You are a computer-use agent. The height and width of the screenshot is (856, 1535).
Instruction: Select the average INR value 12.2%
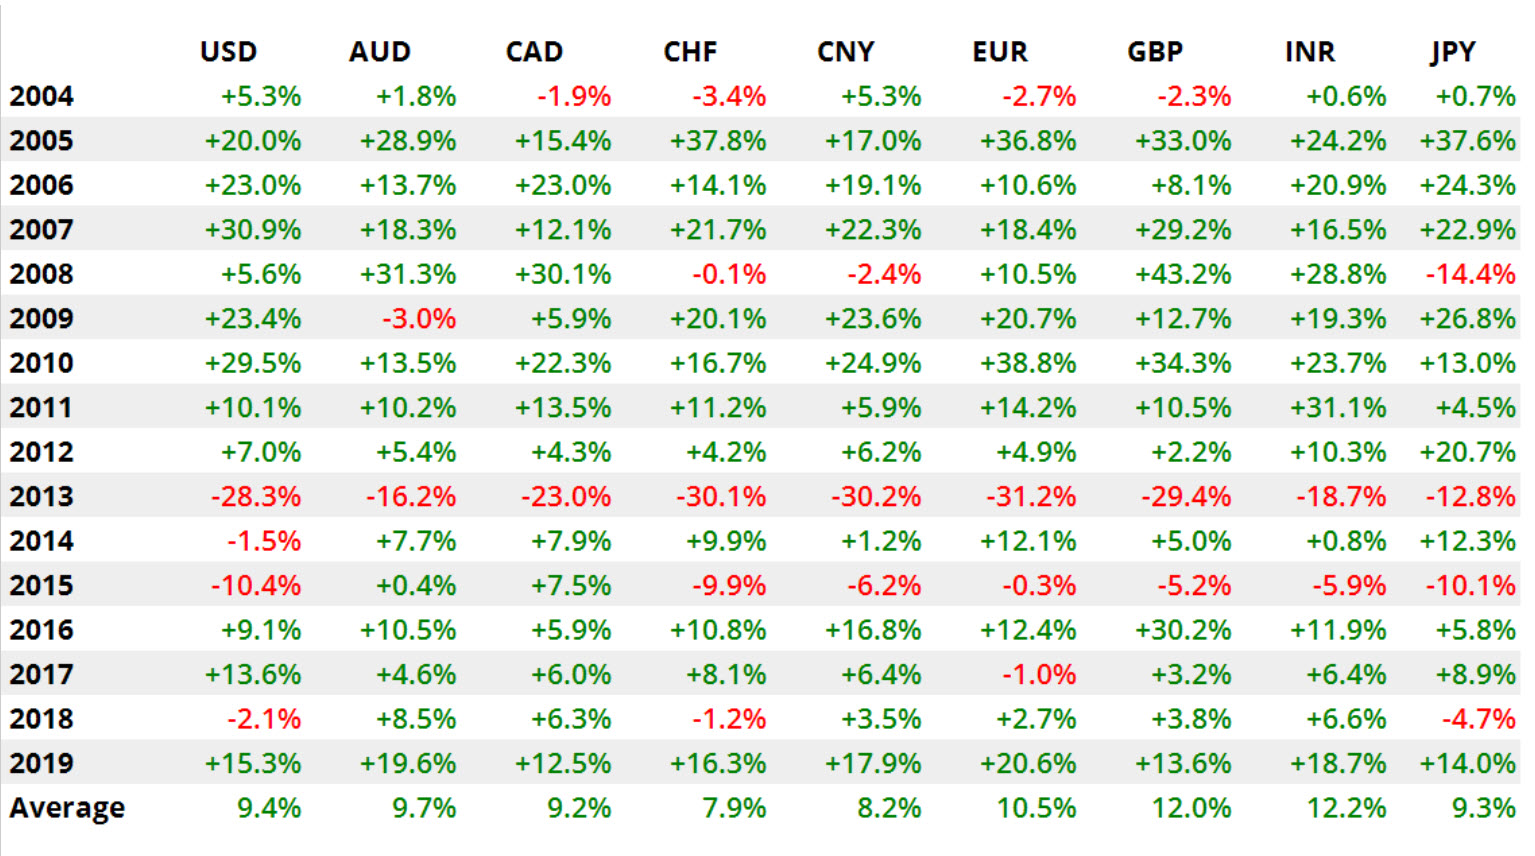(x=1346, y=808)
